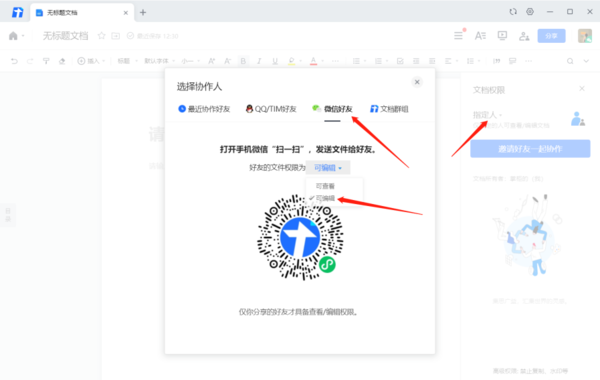This screenshot has height=380, width=600.
Task: Click the WeChat QR code image
Action: click(300, 237)
